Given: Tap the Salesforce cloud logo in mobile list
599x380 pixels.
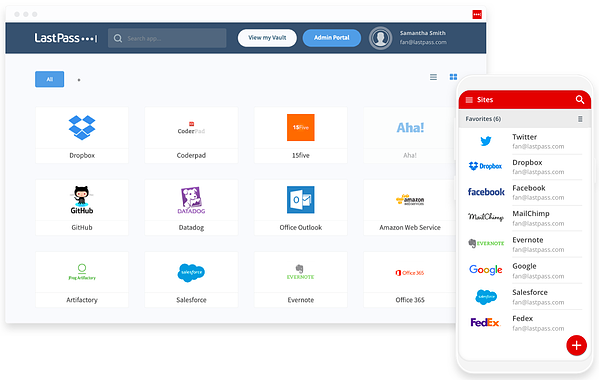Looking at the screenshot, I should [x=486, y=296].
